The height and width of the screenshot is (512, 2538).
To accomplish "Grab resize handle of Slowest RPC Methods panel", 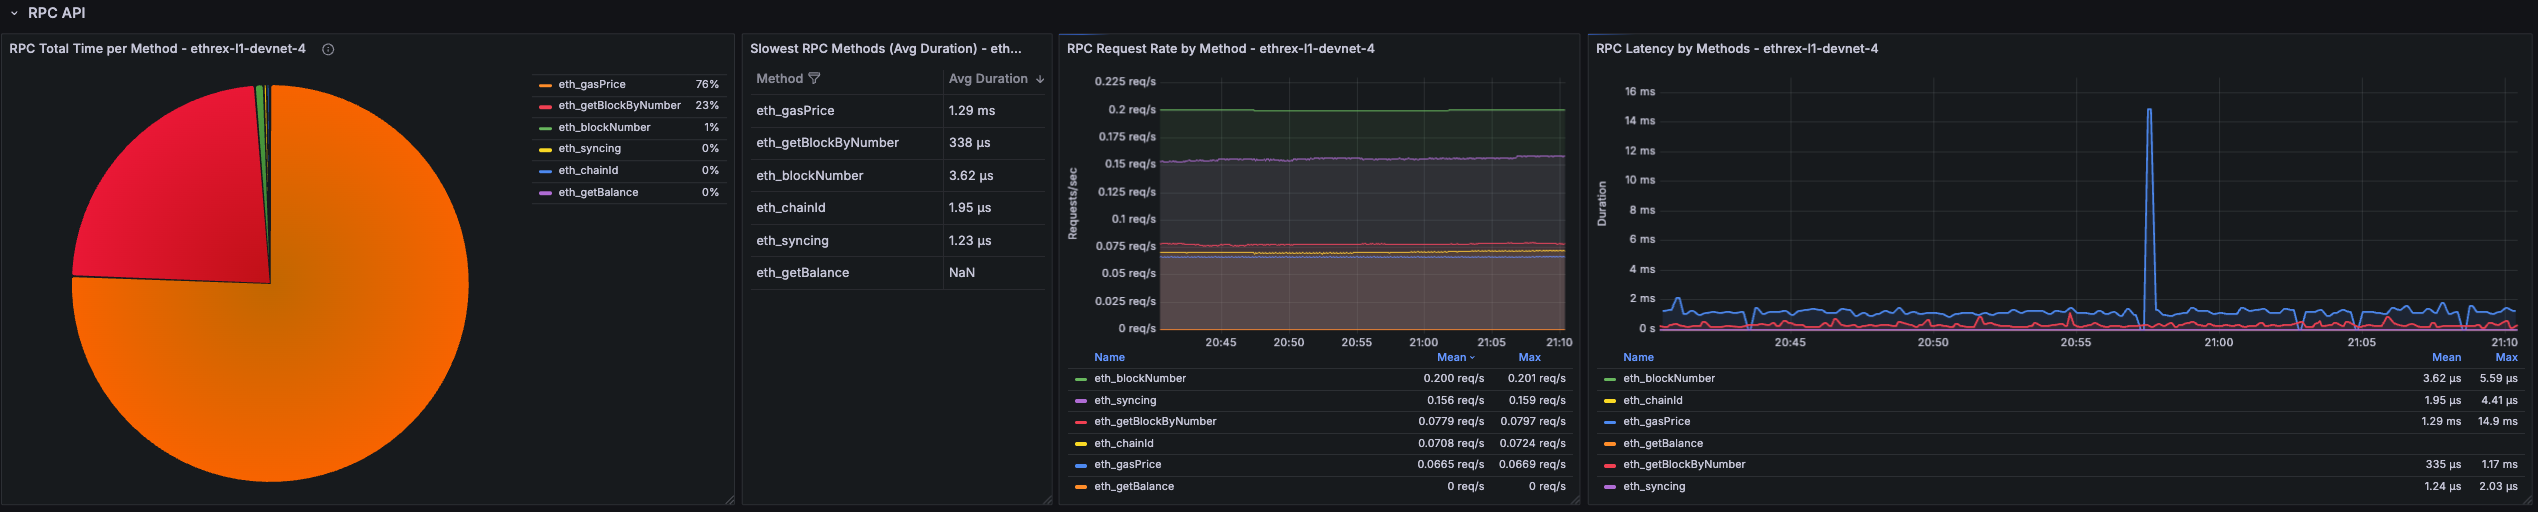I will pyautogui.click(x=1047, y=499).
